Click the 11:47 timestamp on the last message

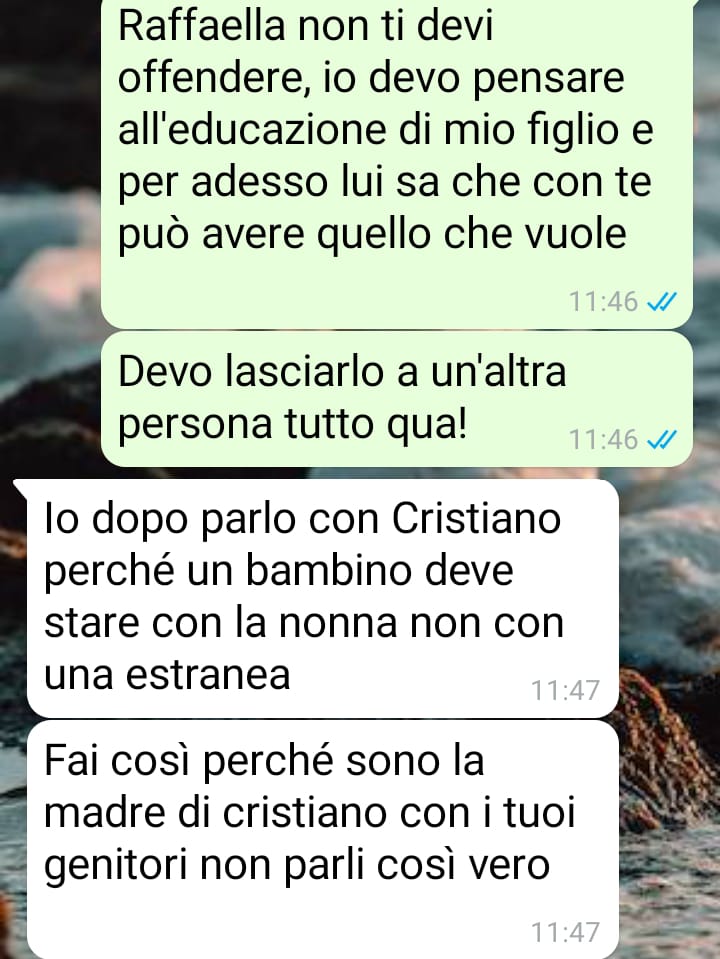click(566, 932)
